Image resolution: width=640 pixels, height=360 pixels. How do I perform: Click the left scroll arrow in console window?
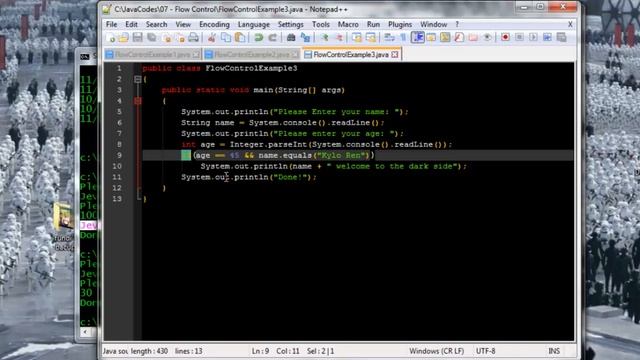pyautogui.click(x=85, y=332)
